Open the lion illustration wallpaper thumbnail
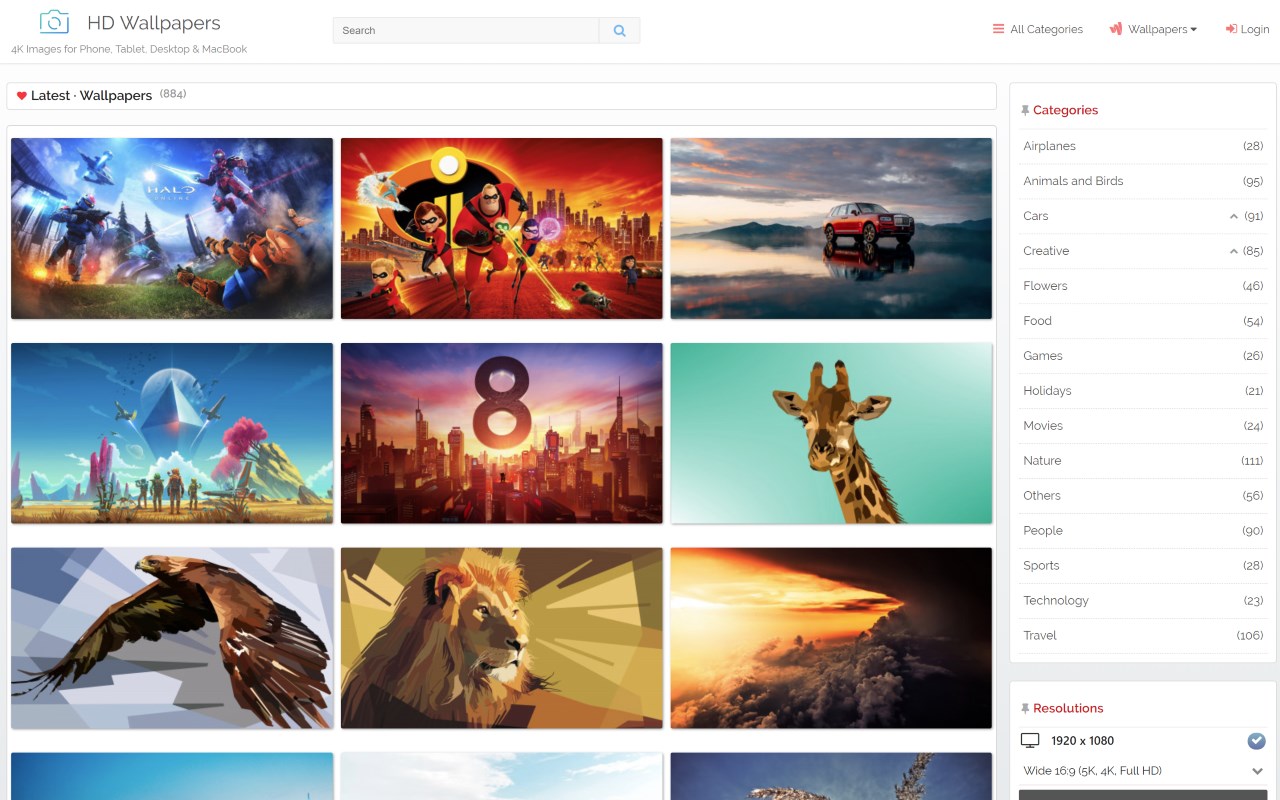The height and width of the screenshot is (800, 1280). point(502,638)
